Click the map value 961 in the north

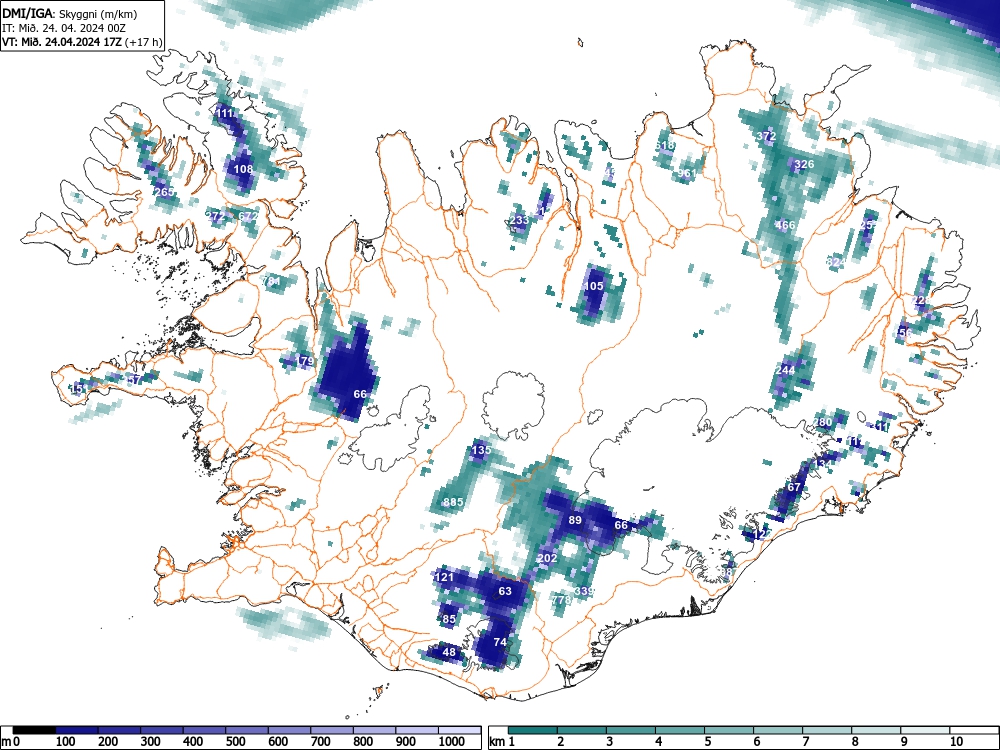coord(688,173)
